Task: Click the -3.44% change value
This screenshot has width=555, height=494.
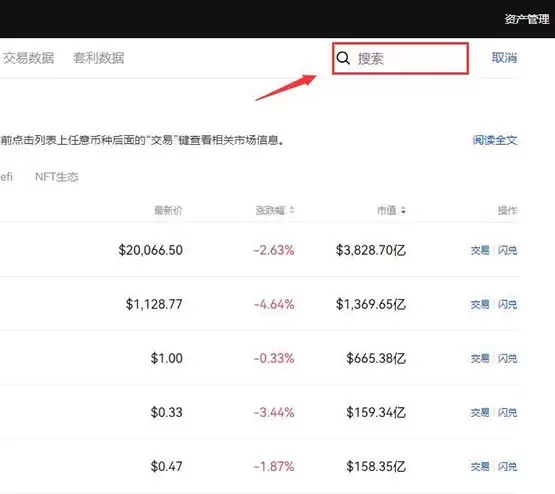Action: click(x=274, y=413)
